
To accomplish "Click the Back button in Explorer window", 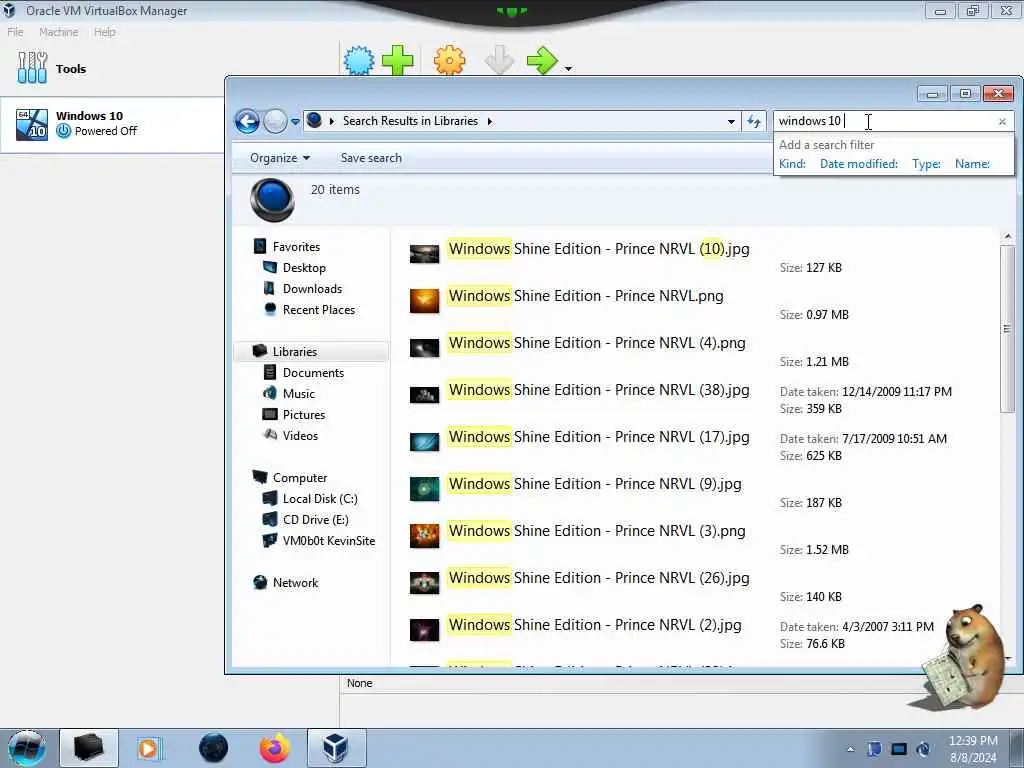I will click(248, 121).
